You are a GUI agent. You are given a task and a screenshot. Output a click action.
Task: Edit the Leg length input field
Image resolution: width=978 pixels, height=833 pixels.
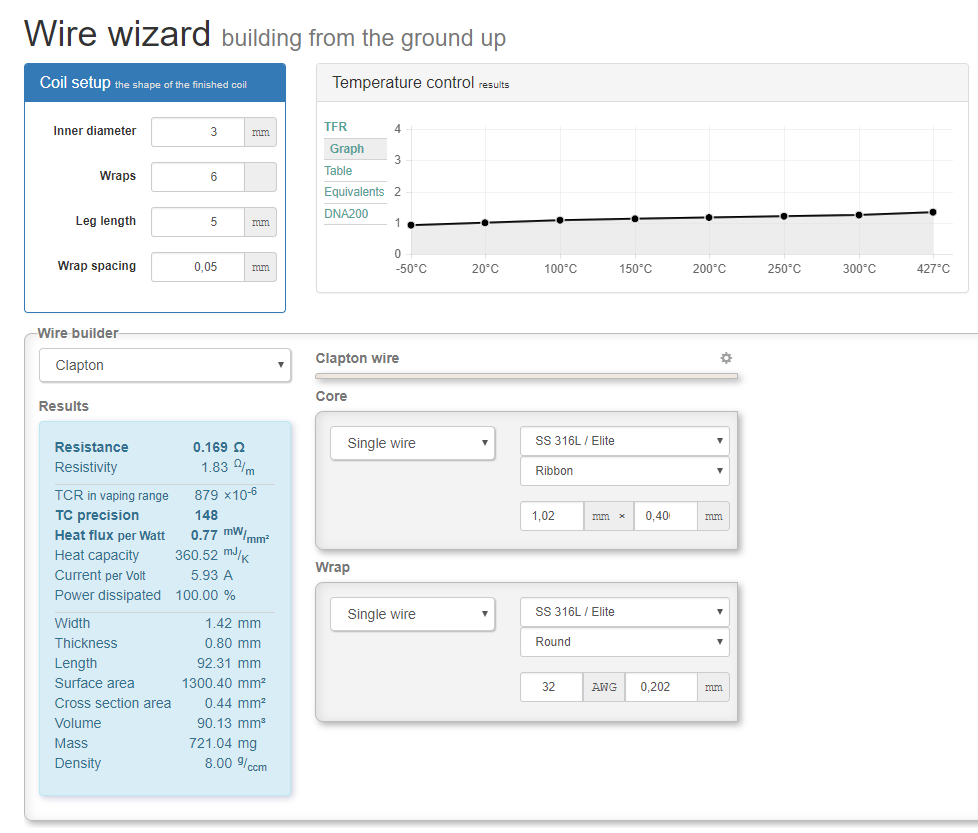198,222
